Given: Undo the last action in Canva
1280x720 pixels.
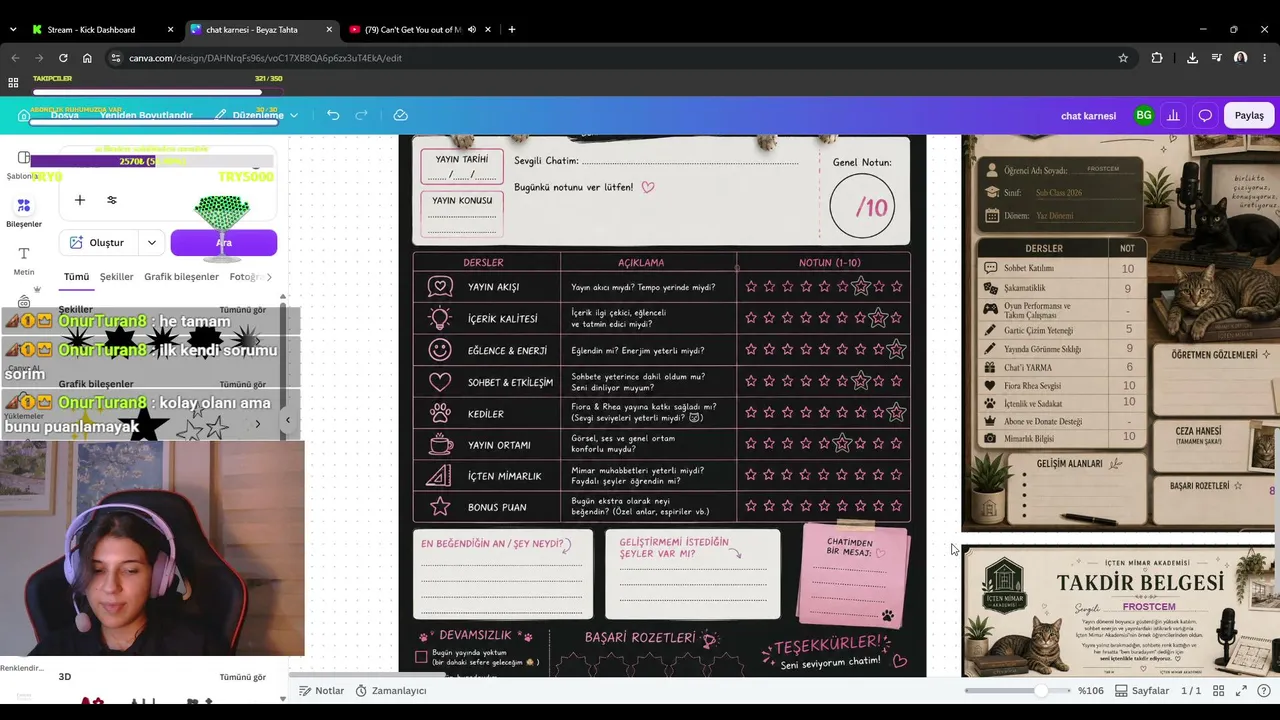Looking at the screenshot, I should click(x=333, y=115).
